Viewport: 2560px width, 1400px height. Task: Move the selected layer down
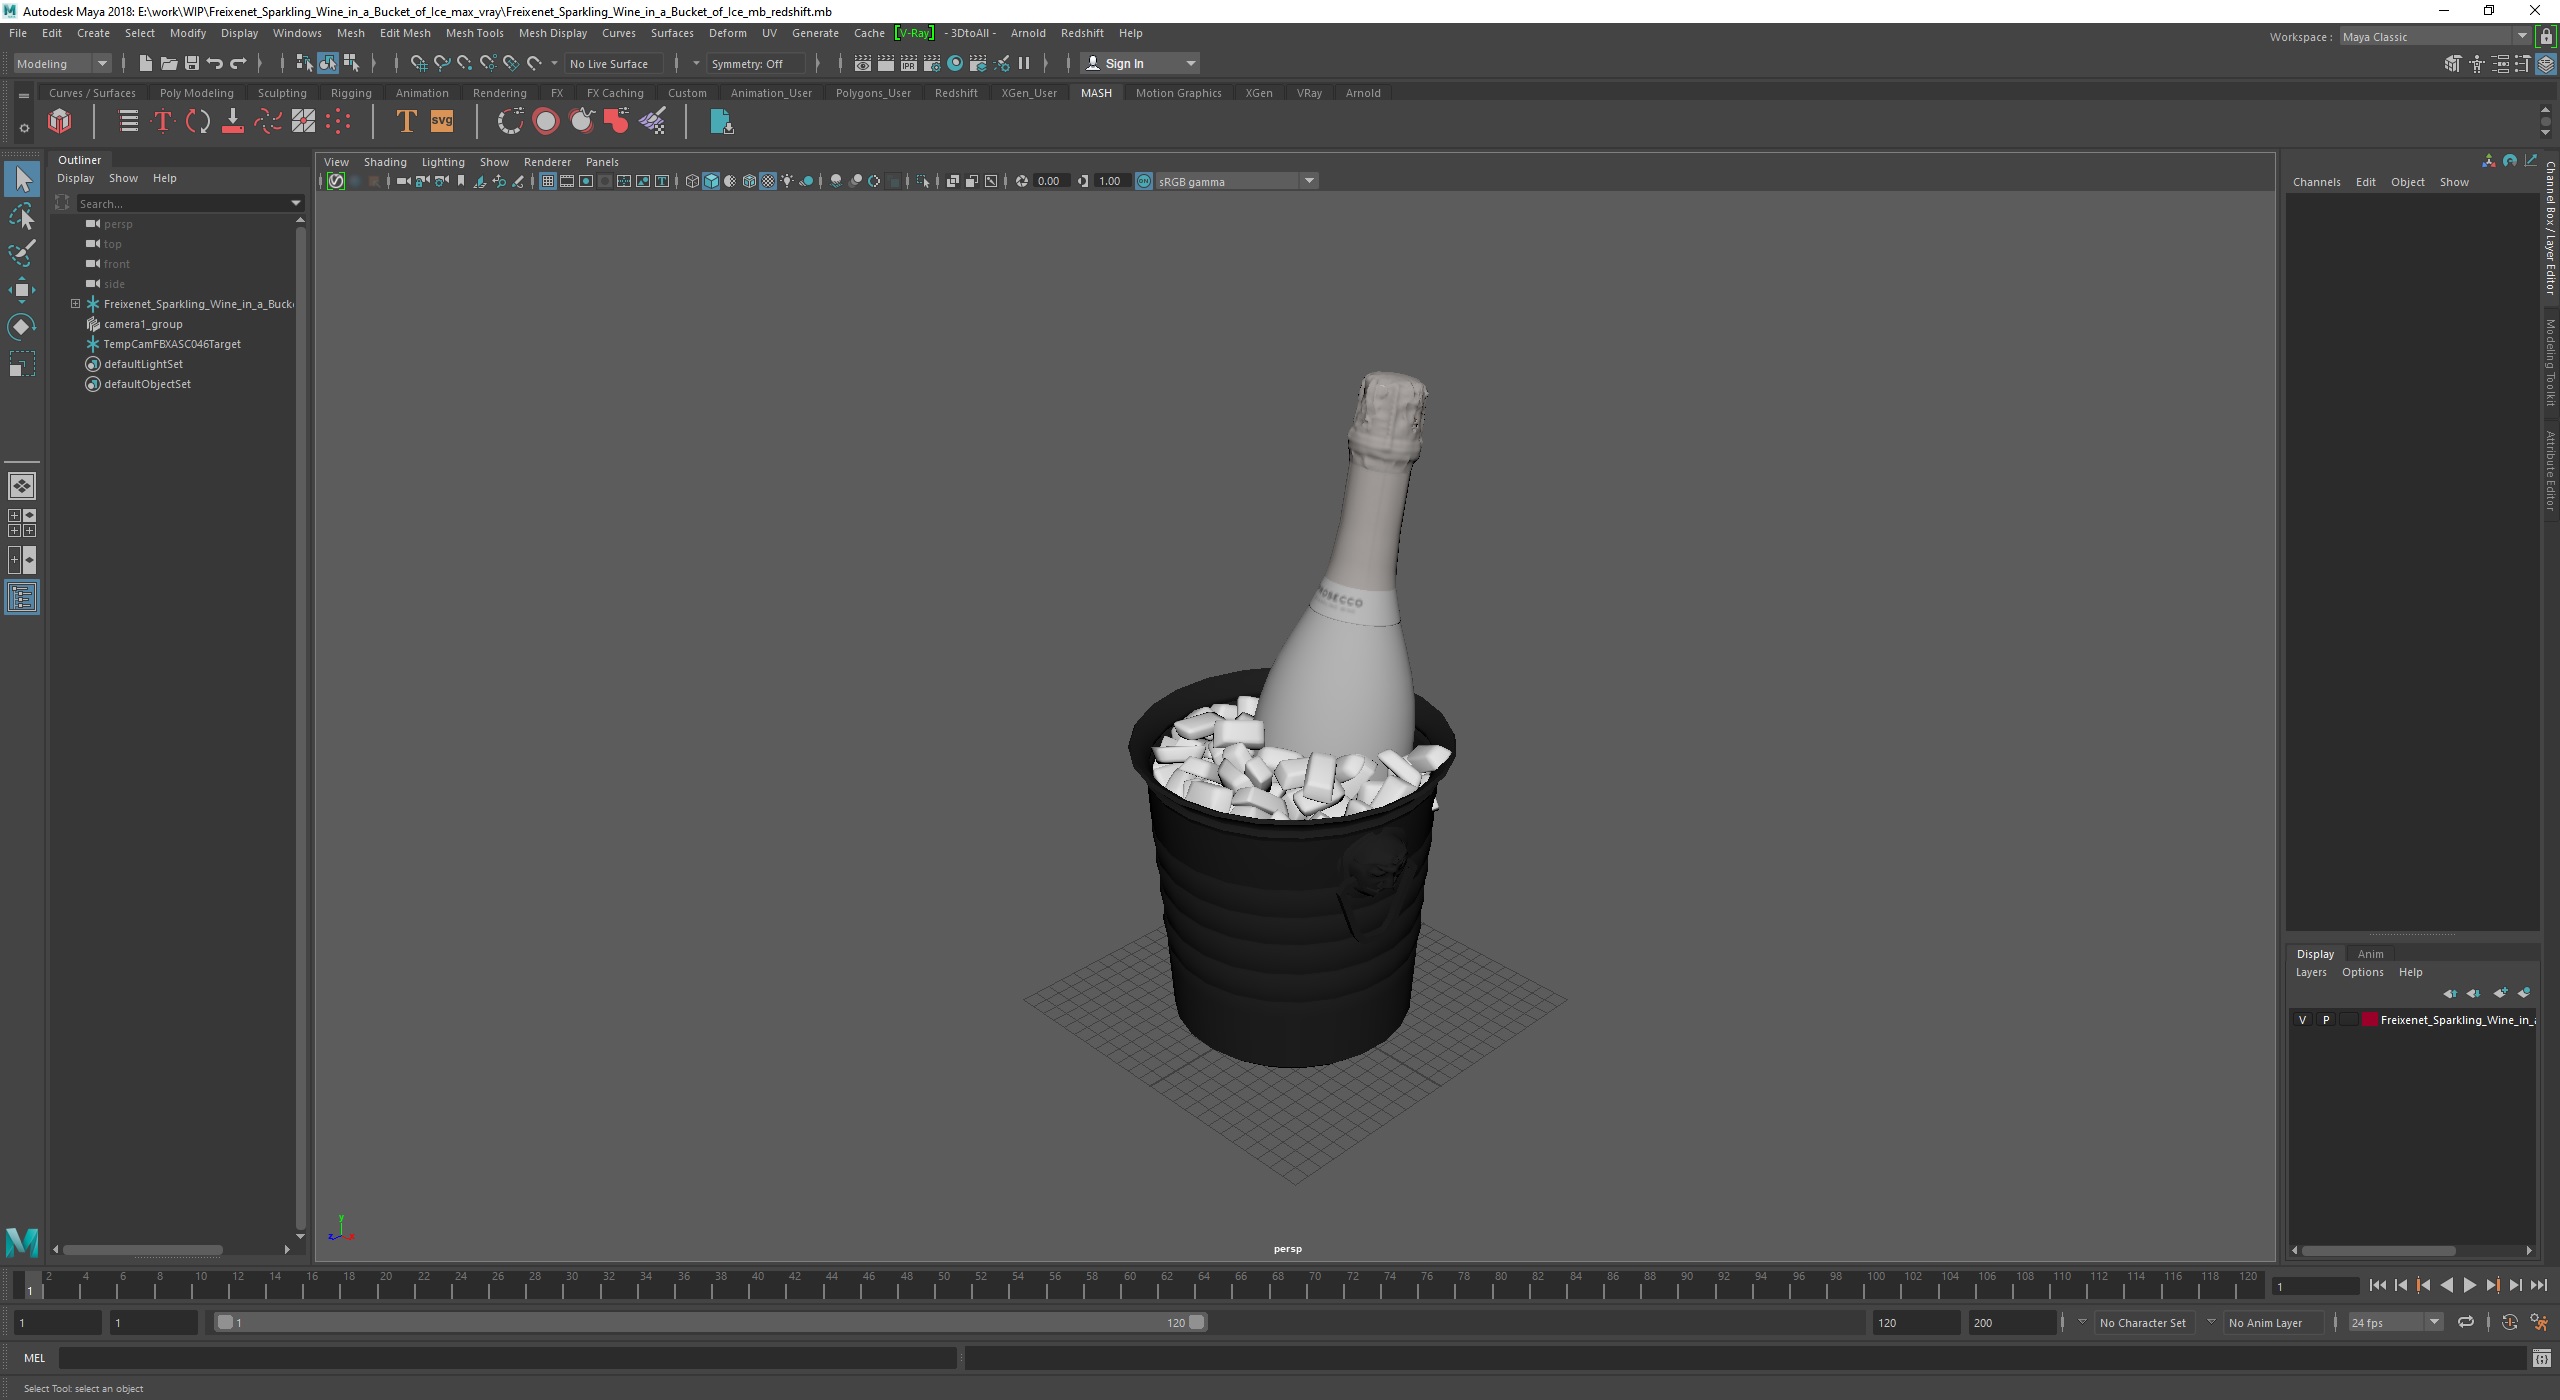[2474, 993]
